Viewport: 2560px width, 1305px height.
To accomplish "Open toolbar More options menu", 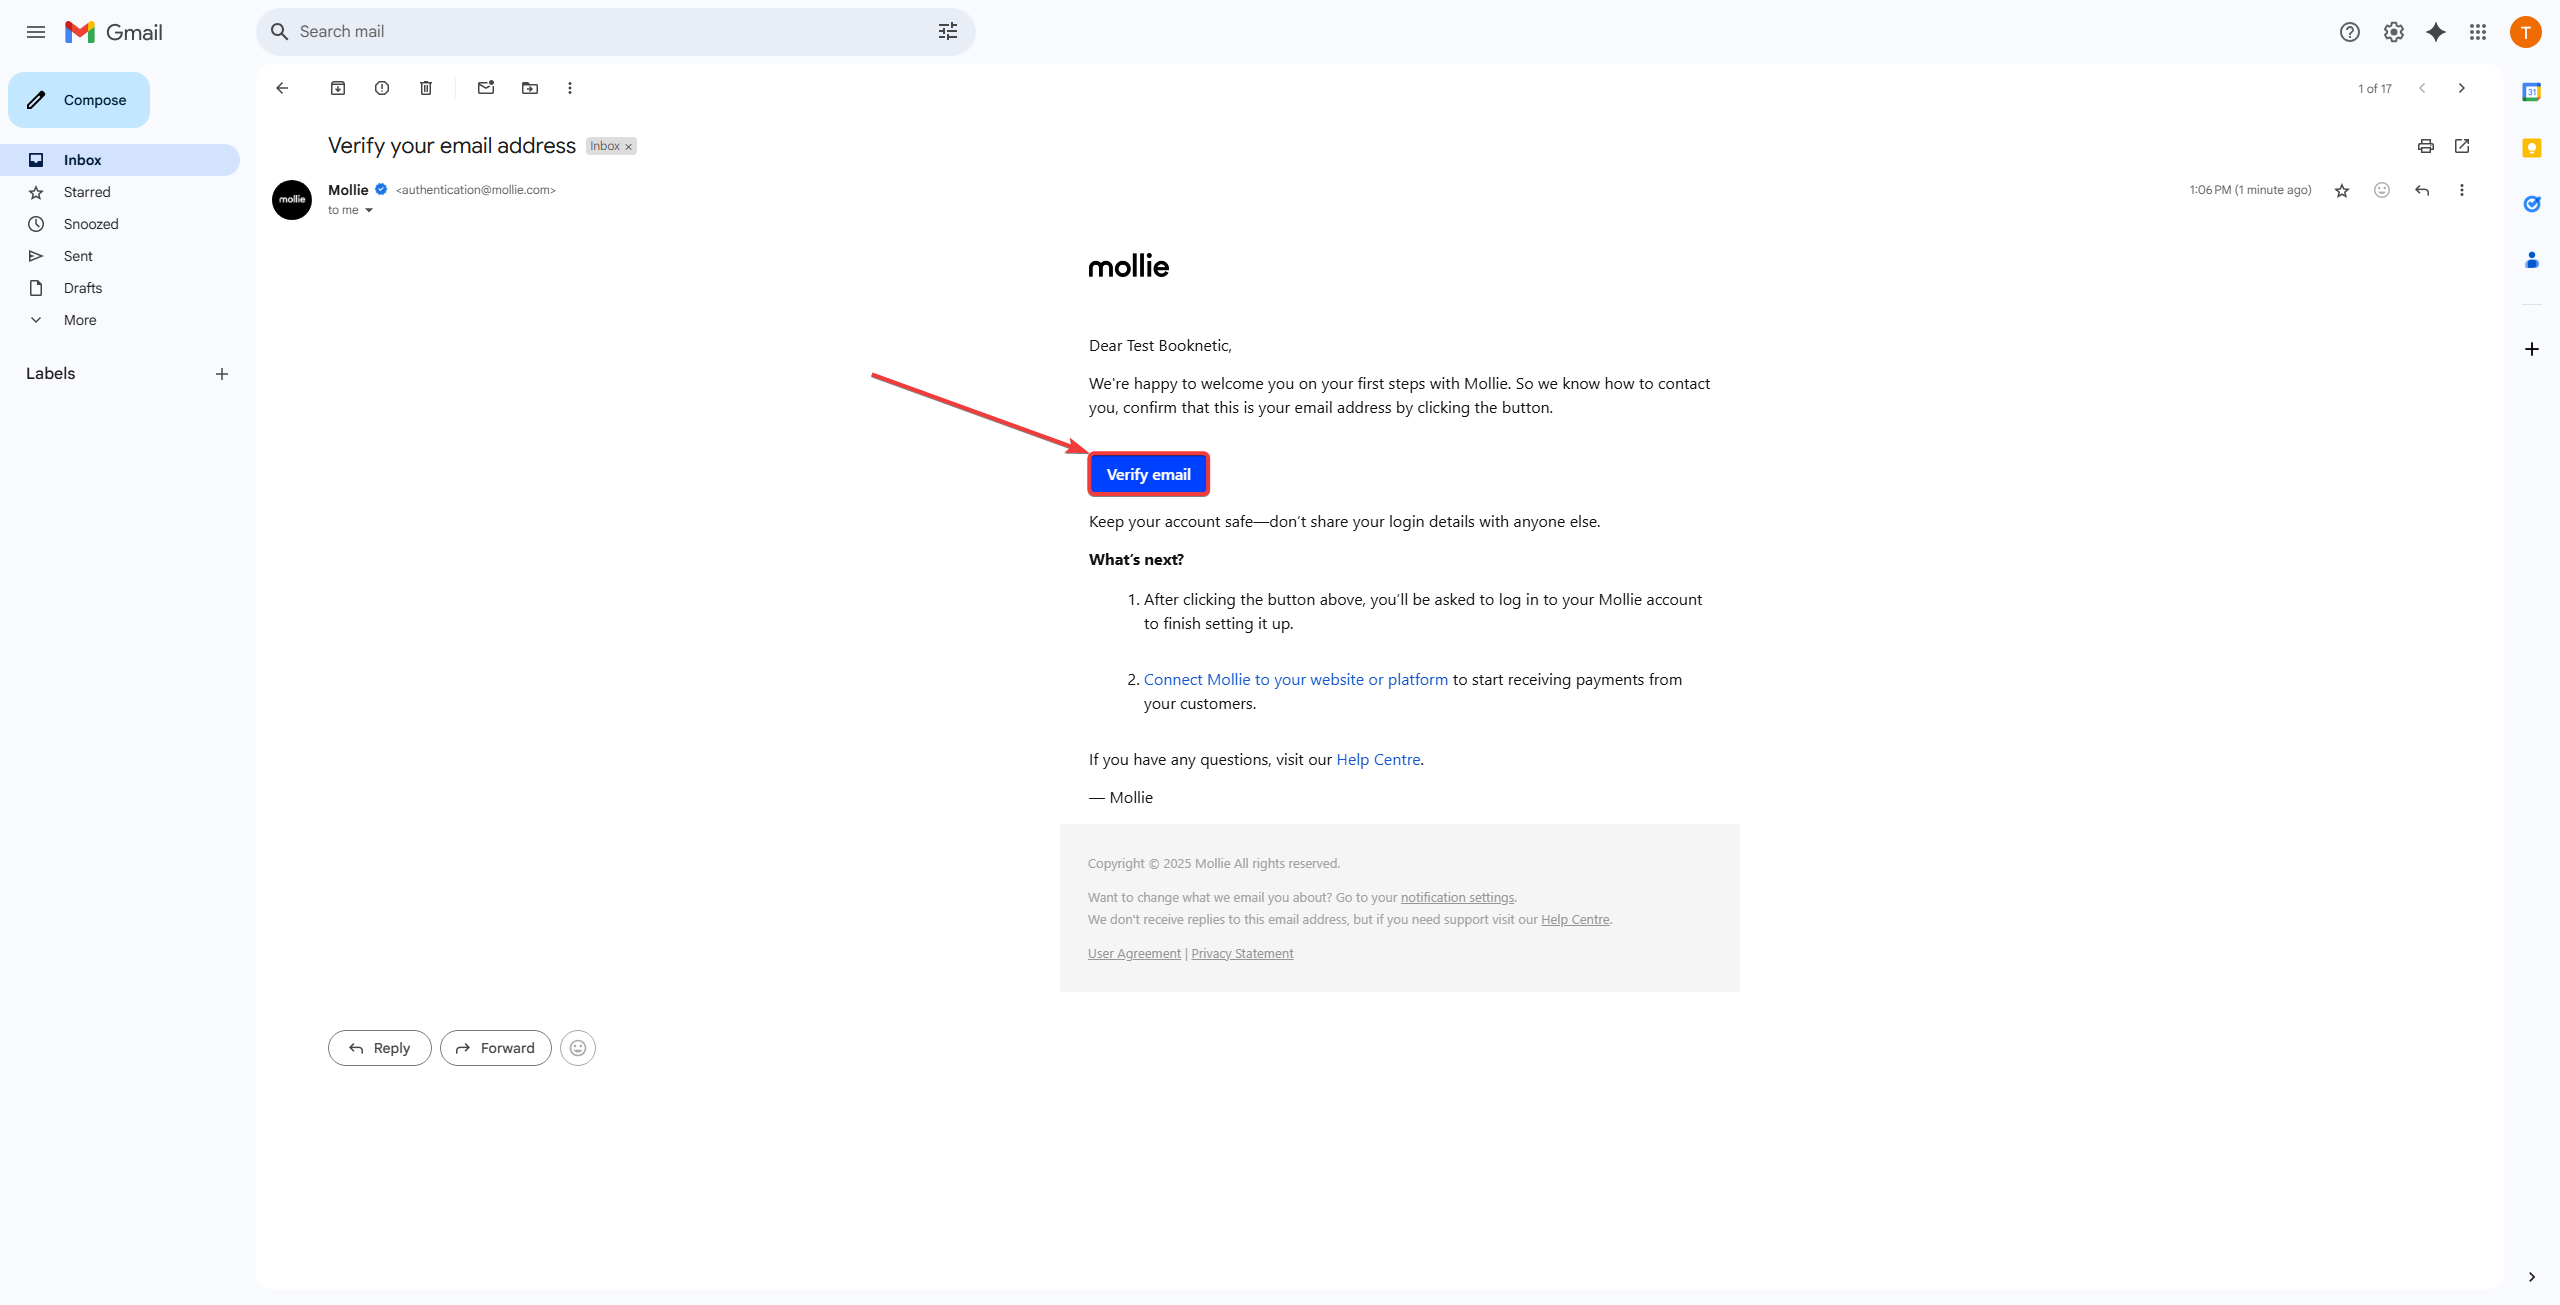I will click(x=570, y=88).
